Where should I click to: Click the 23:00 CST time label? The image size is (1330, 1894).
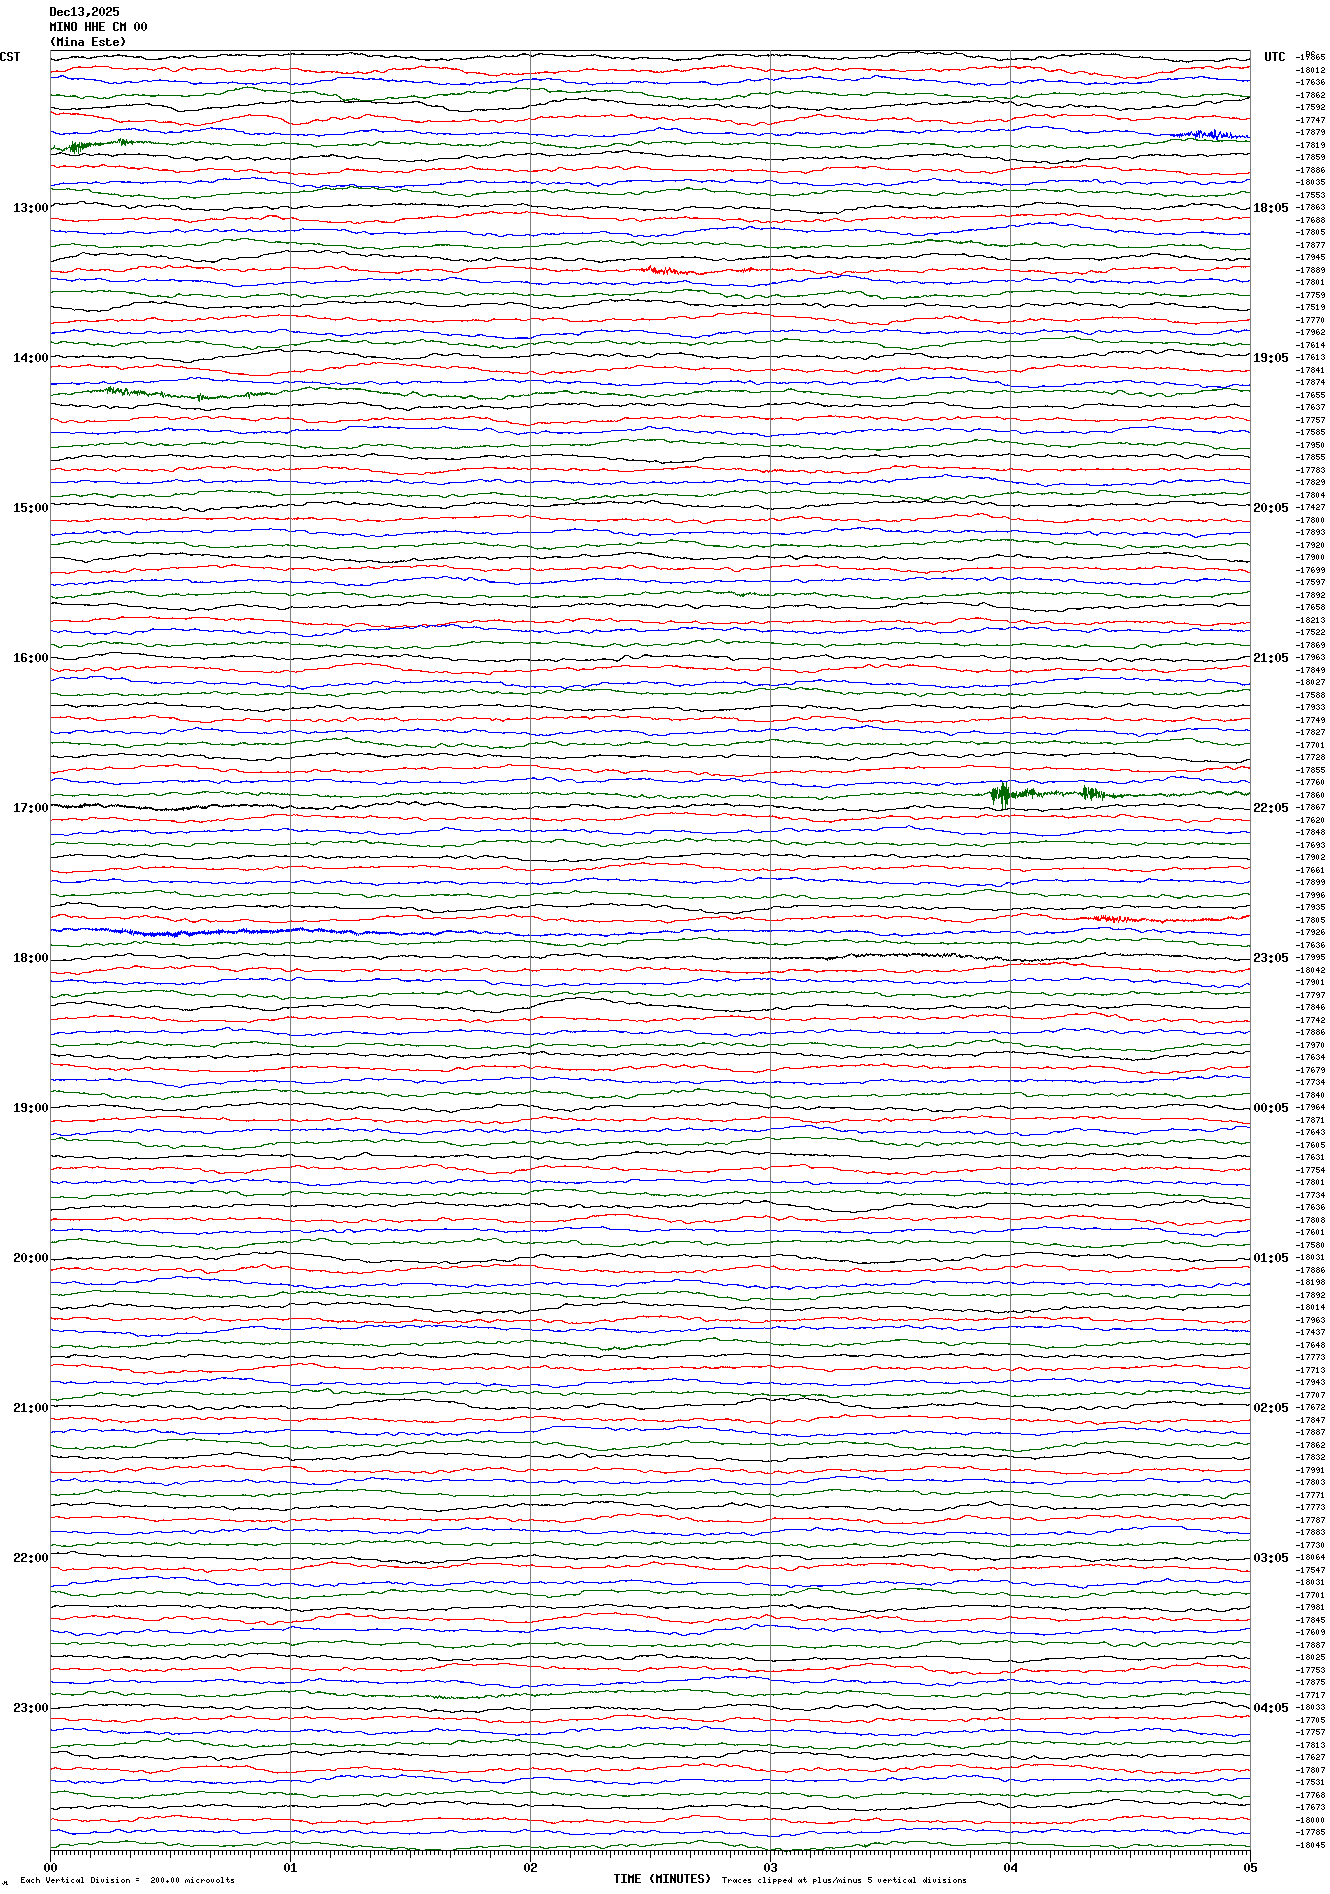click(x=30, y=1708)
